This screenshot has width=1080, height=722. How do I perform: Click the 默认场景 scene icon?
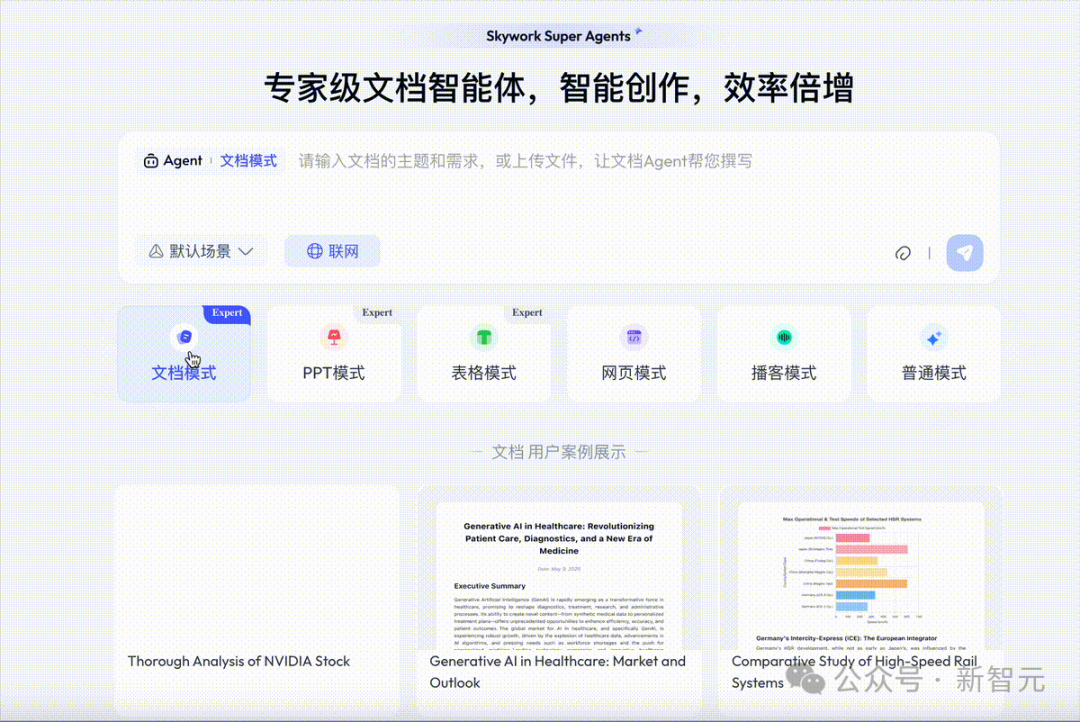(x=158, y=251)
